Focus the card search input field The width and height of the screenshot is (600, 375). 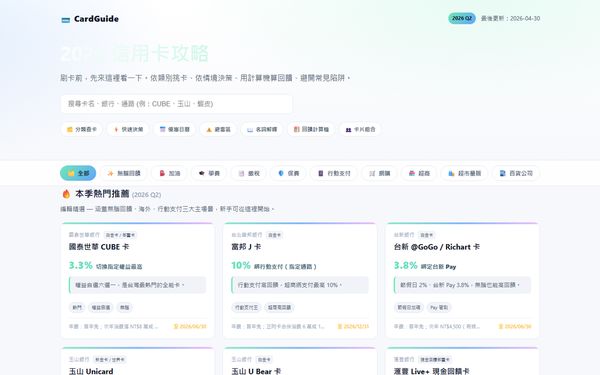click(x=176, y=104)
